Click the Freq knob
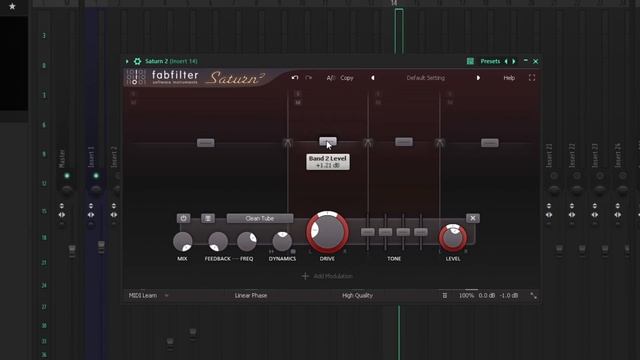 click(x=247, y=242)
